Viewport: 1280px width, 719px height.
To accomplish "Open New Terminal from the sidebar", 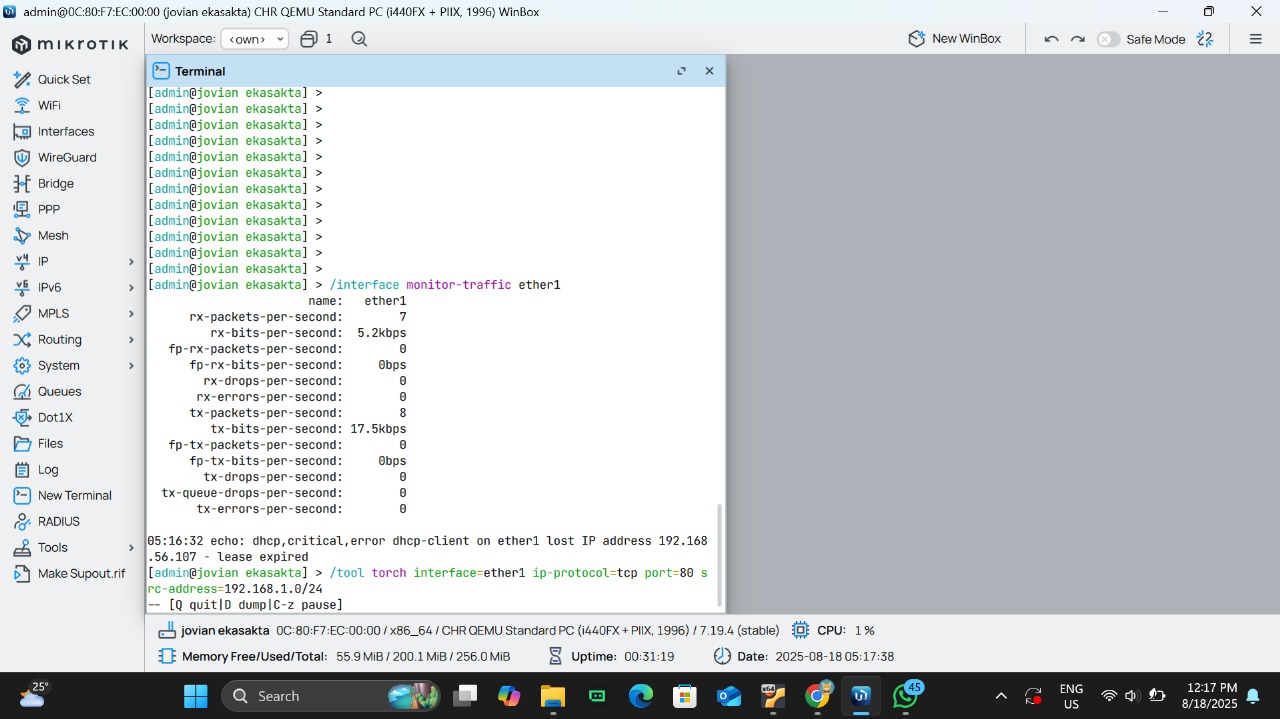I will (74, 495).
